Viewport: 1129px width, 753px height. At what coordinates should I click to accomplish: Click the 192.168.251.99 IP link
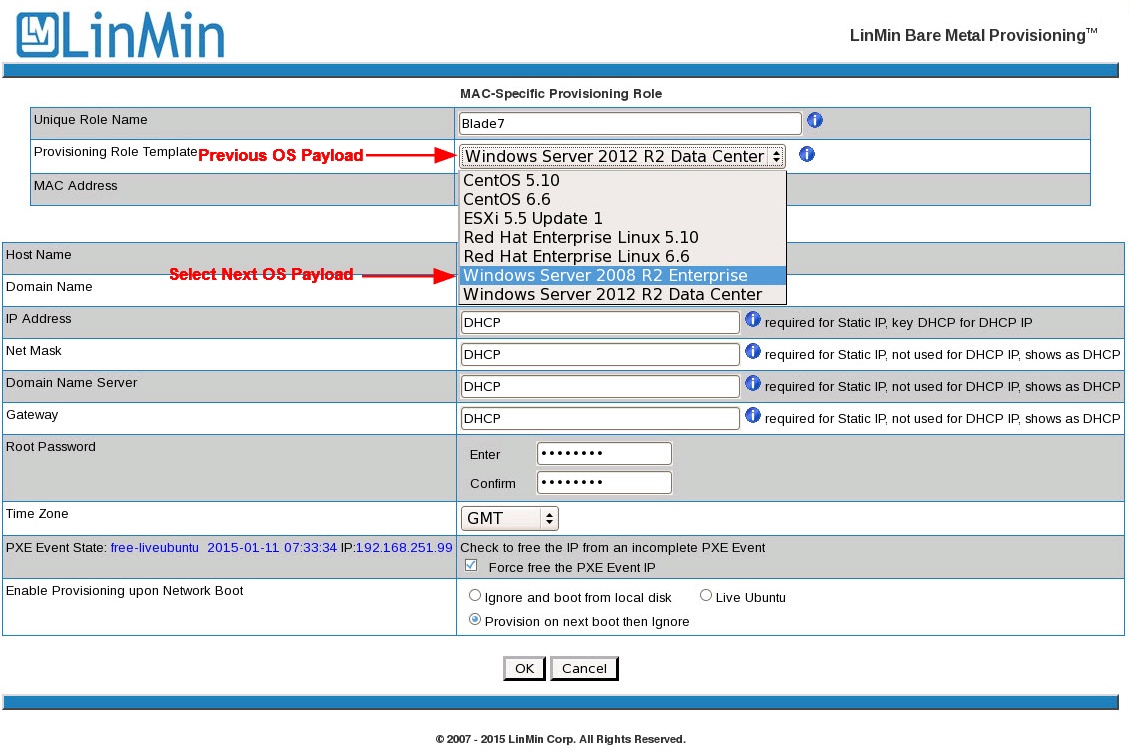click(404, 548)
